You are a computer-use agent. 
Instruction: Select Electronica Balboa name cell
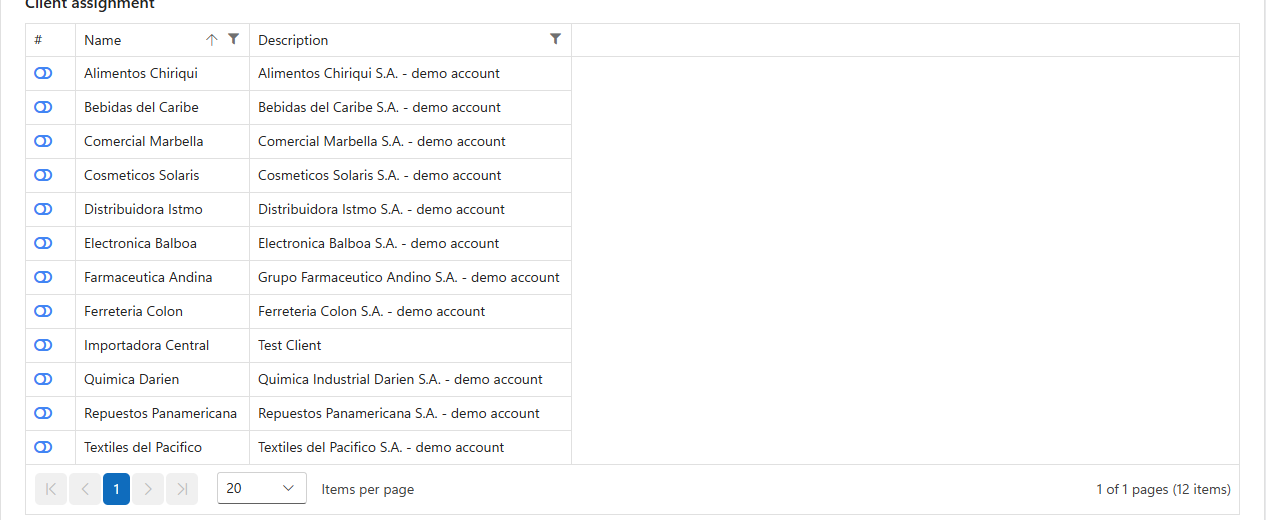point(163,243)
